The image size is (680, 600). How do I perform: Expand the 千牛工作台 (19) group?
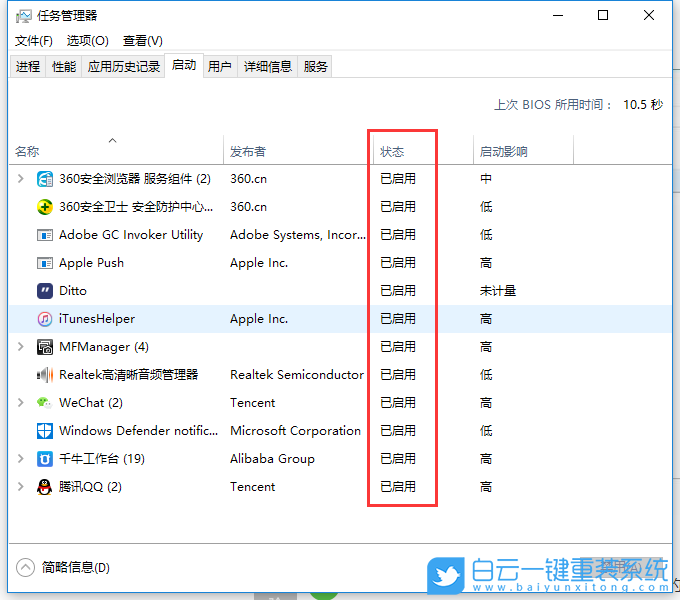(x=20, y=459)
